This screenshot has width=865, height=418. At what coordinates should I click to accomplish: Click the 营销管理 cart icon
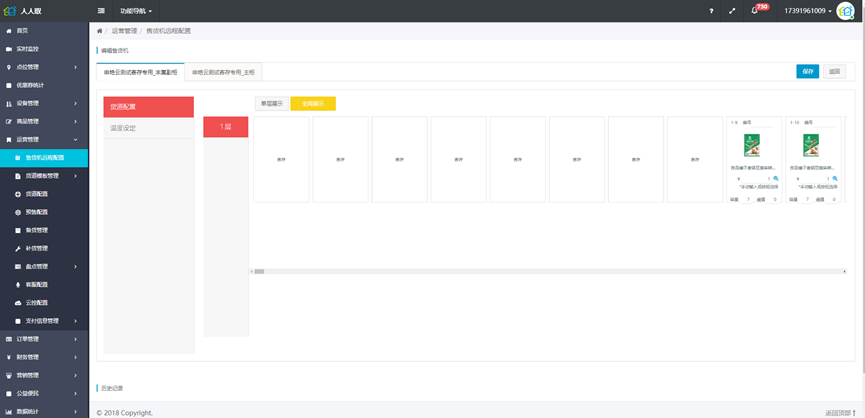pyautogui.click(x=8, y=376)
